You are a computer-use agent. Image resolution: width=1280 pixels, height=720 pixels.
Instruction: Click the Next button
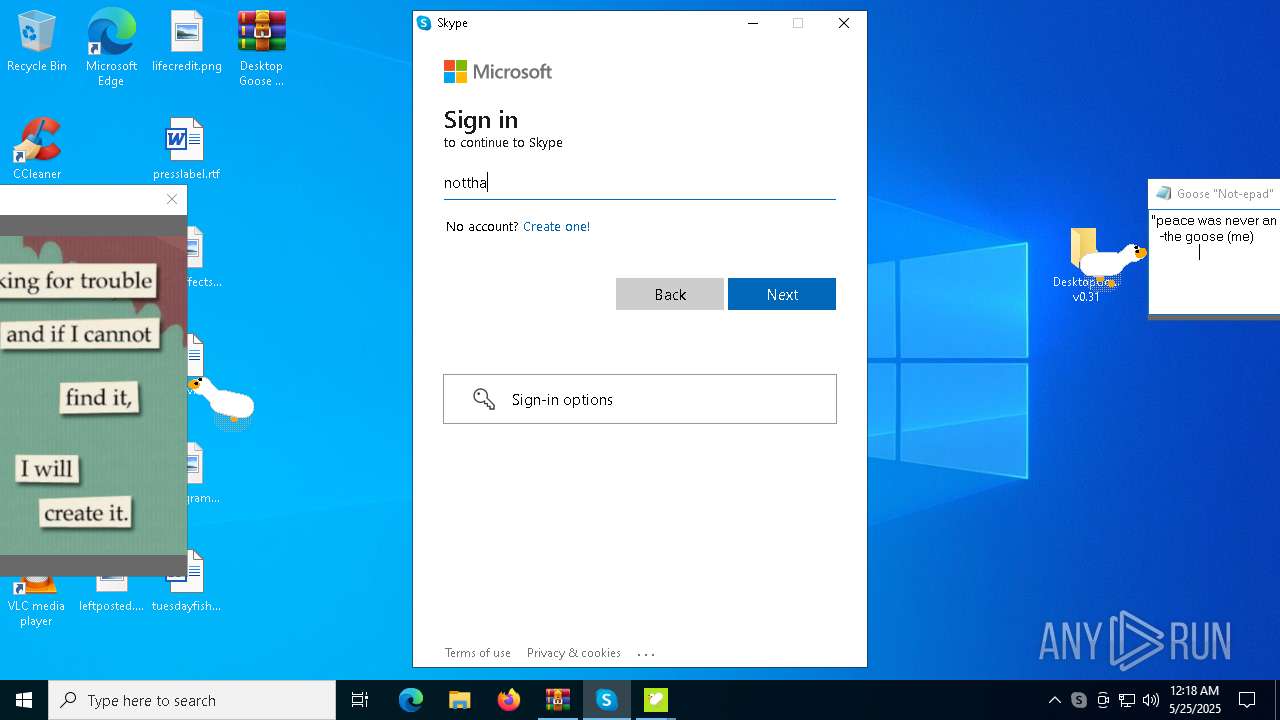pyautogui.click(x=782, y=294)
